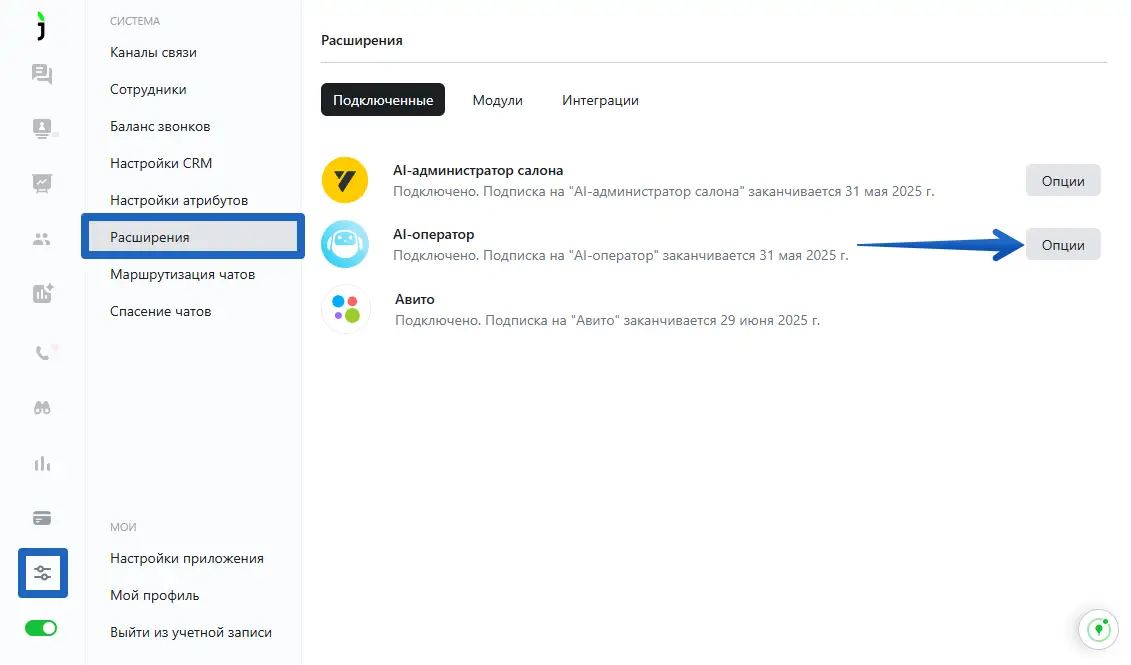The height and width of the screenshot is (665, 1131).
Task: Open Опции for AI-администратор салона
Action: (1063, 181)
